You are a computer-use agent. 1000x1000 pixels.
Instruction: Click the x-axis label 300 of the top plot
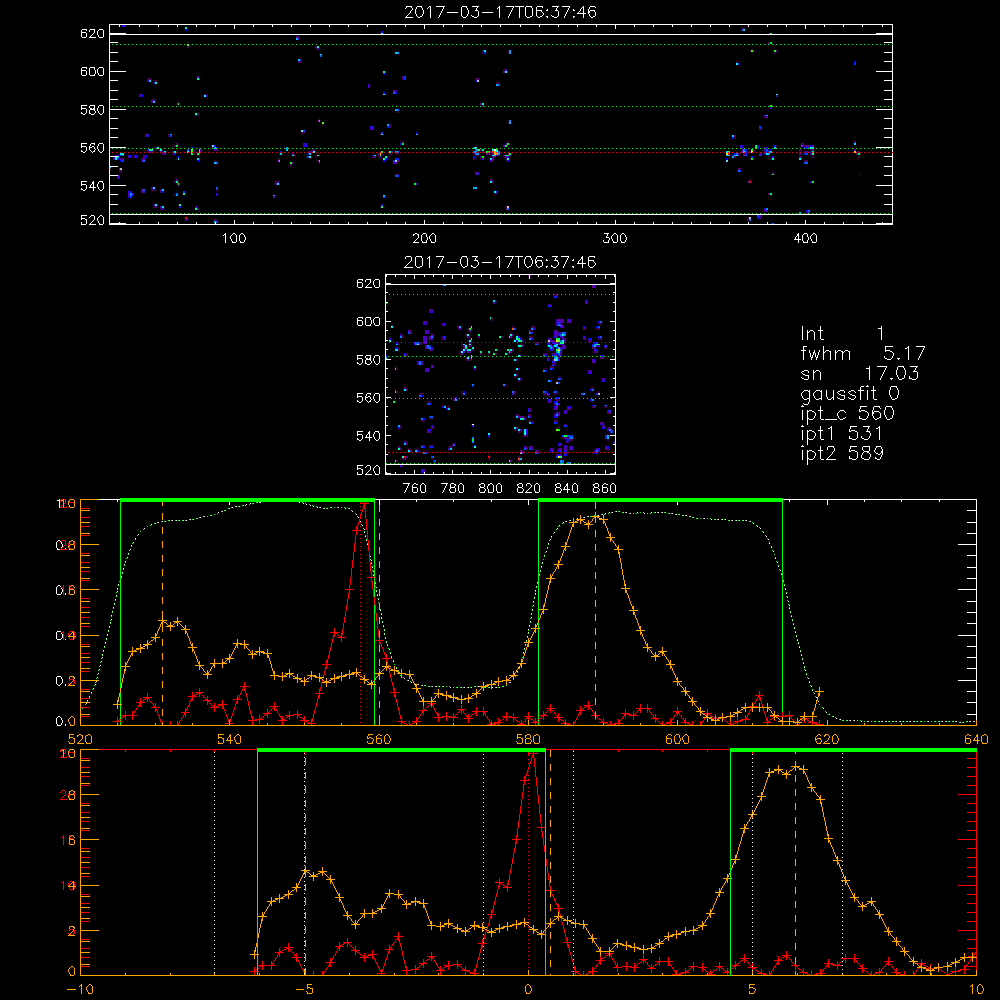(615, 239)
